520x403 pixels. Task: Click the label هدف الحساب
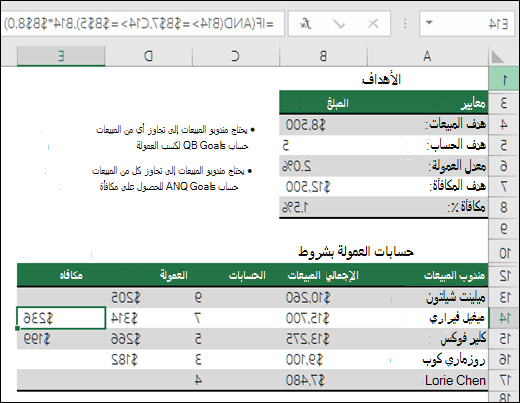456,145
